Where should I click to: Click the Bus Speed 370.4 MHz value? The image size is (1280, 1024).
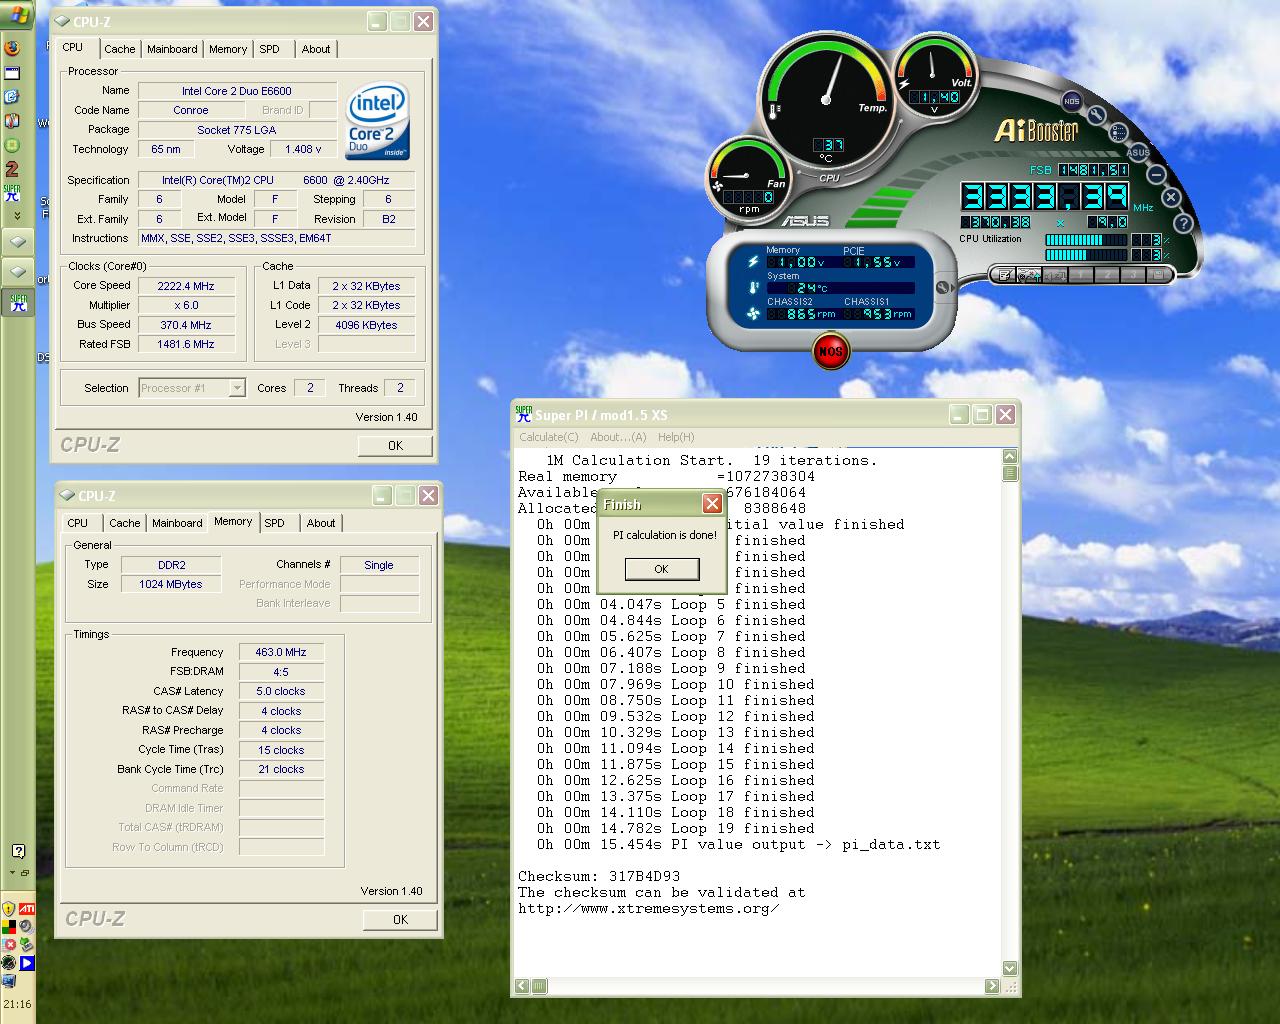click(x=186, y=325)
